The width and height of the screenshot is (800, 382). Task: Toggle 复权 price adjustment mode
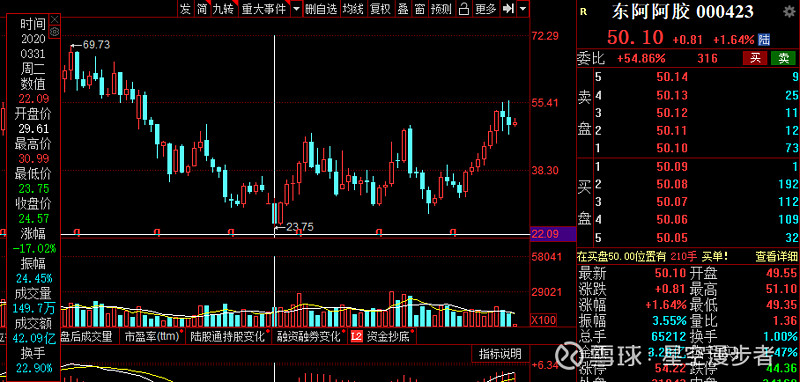pos(380,9)
